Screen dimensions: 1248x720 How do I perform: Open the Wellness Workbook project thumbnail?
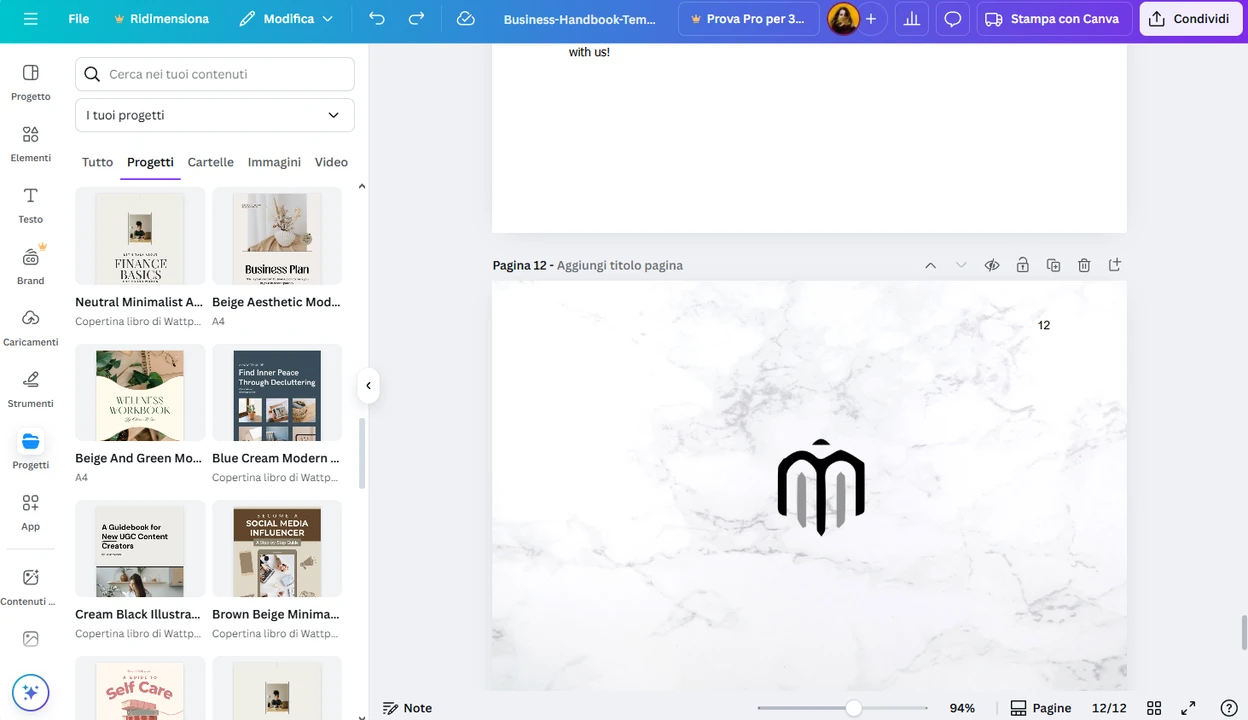pos(140,393)
